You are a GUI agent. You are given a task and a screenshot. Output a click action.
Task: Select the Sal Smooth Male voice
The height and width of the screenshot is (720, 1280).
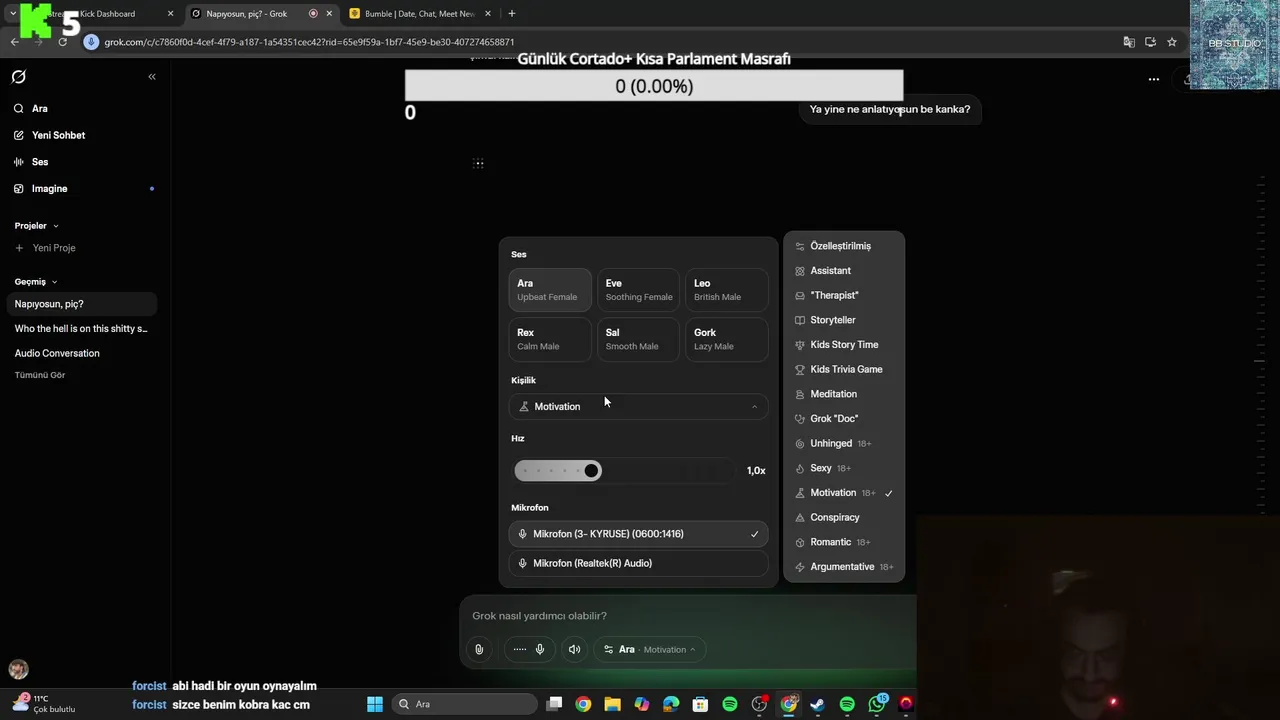coord(638,339)
